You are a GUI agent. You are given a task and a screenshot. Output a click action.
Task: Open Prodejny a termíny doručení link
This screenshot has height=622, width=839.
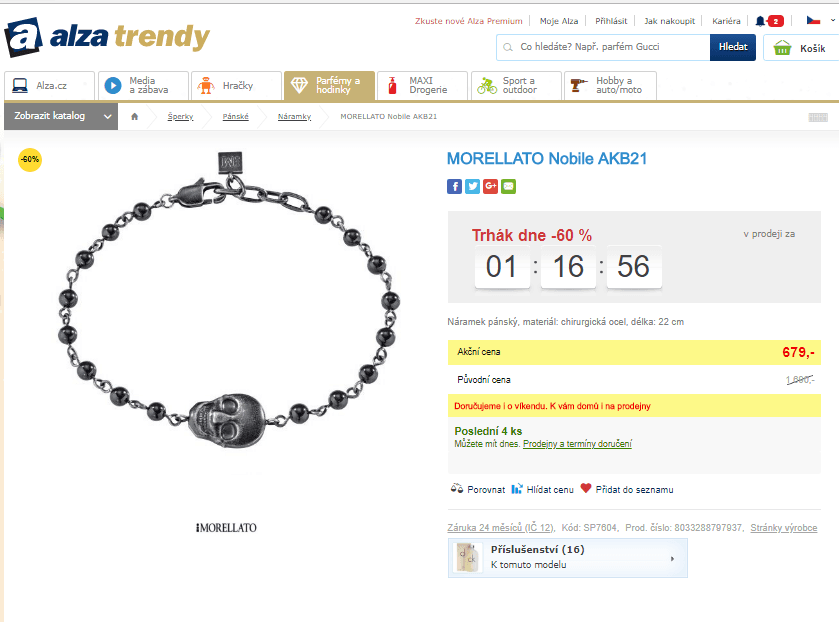(x=577, y=444)
